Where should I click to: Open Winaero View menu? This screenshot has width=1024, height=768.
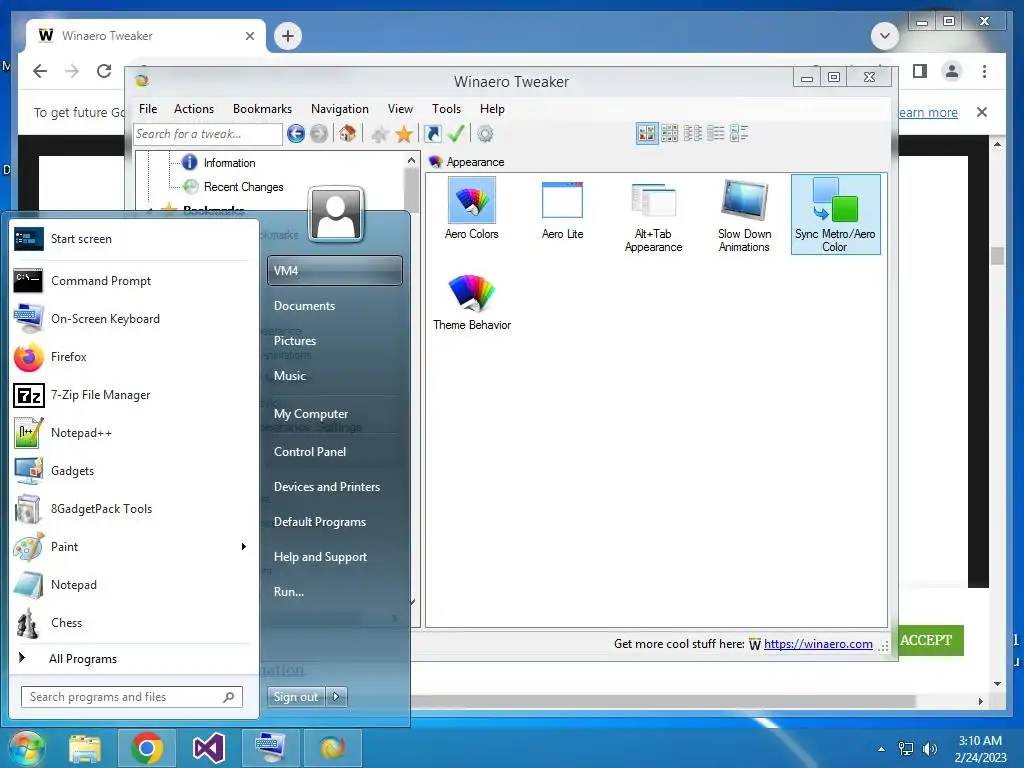click(400, 109)
